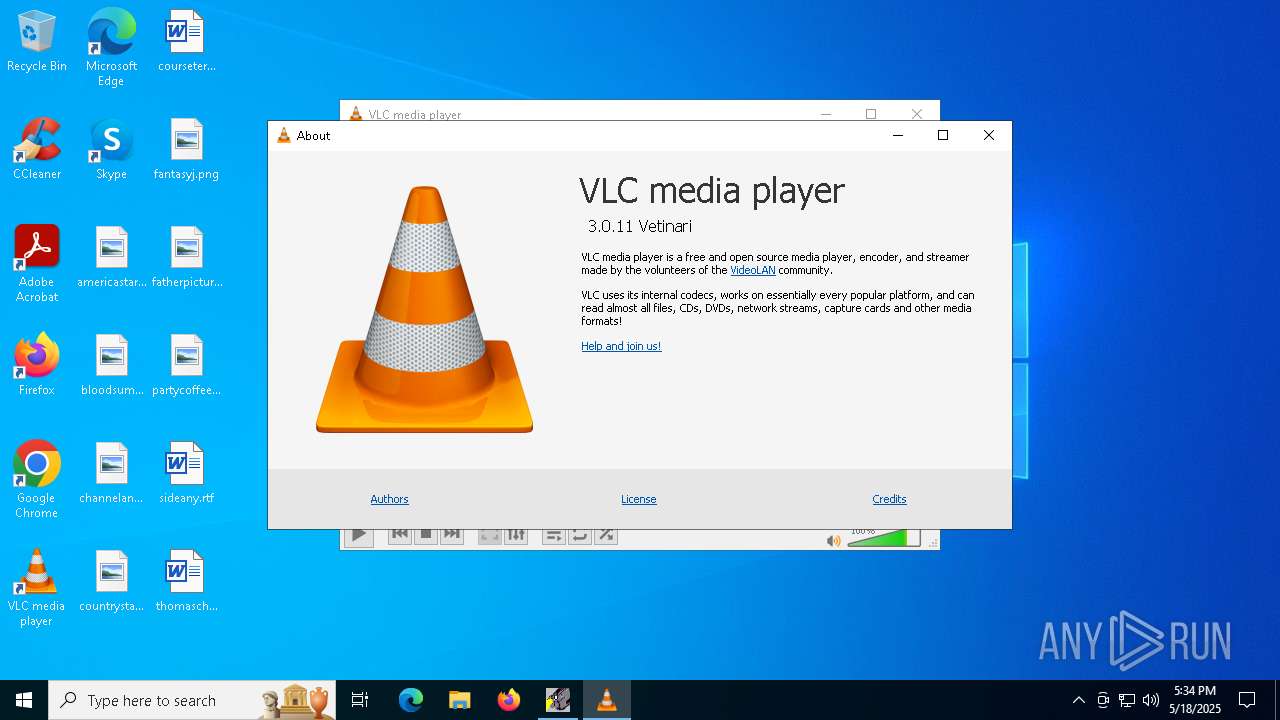Click the About dialog title bar cone icon

click(x=284, y=136)
